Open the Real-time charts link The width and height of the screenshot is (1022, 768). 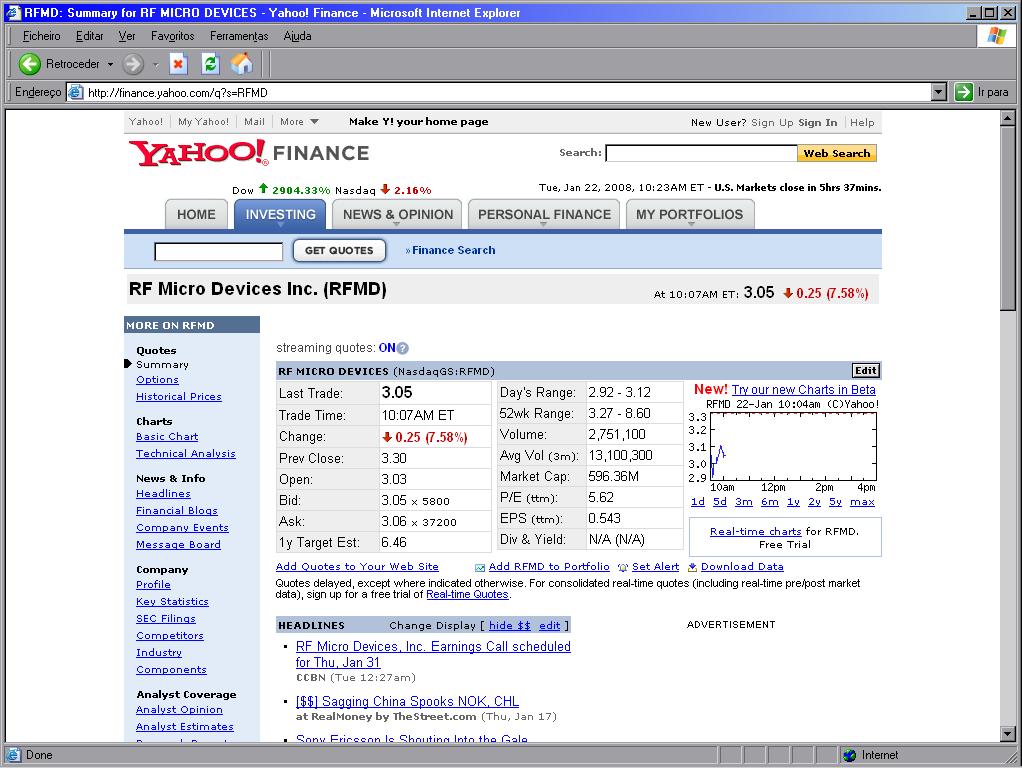[755, 531]
